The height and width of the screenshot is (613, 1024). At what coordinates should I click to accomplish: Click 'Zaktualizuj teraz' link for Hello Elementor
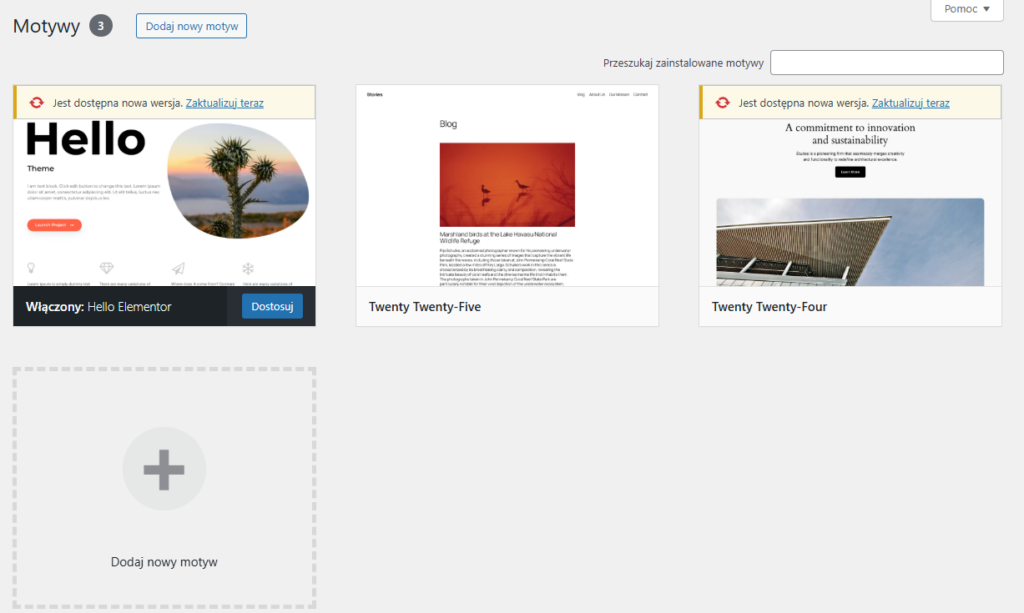(x=224, y=103)
